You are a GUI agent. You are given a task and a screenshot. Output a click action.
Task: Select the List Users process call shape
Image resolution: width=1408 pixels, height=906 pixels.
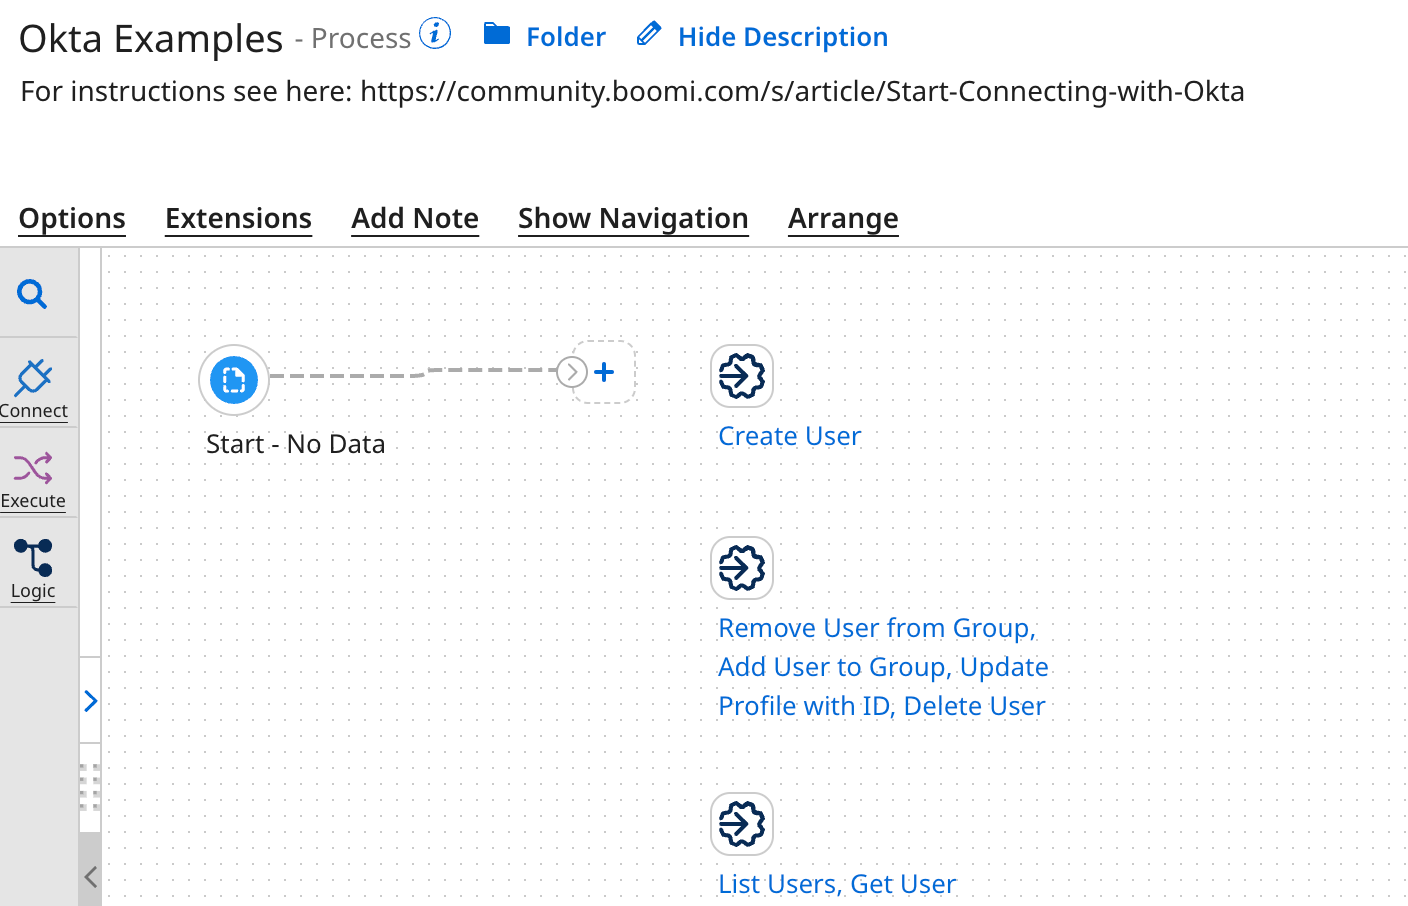742,824
